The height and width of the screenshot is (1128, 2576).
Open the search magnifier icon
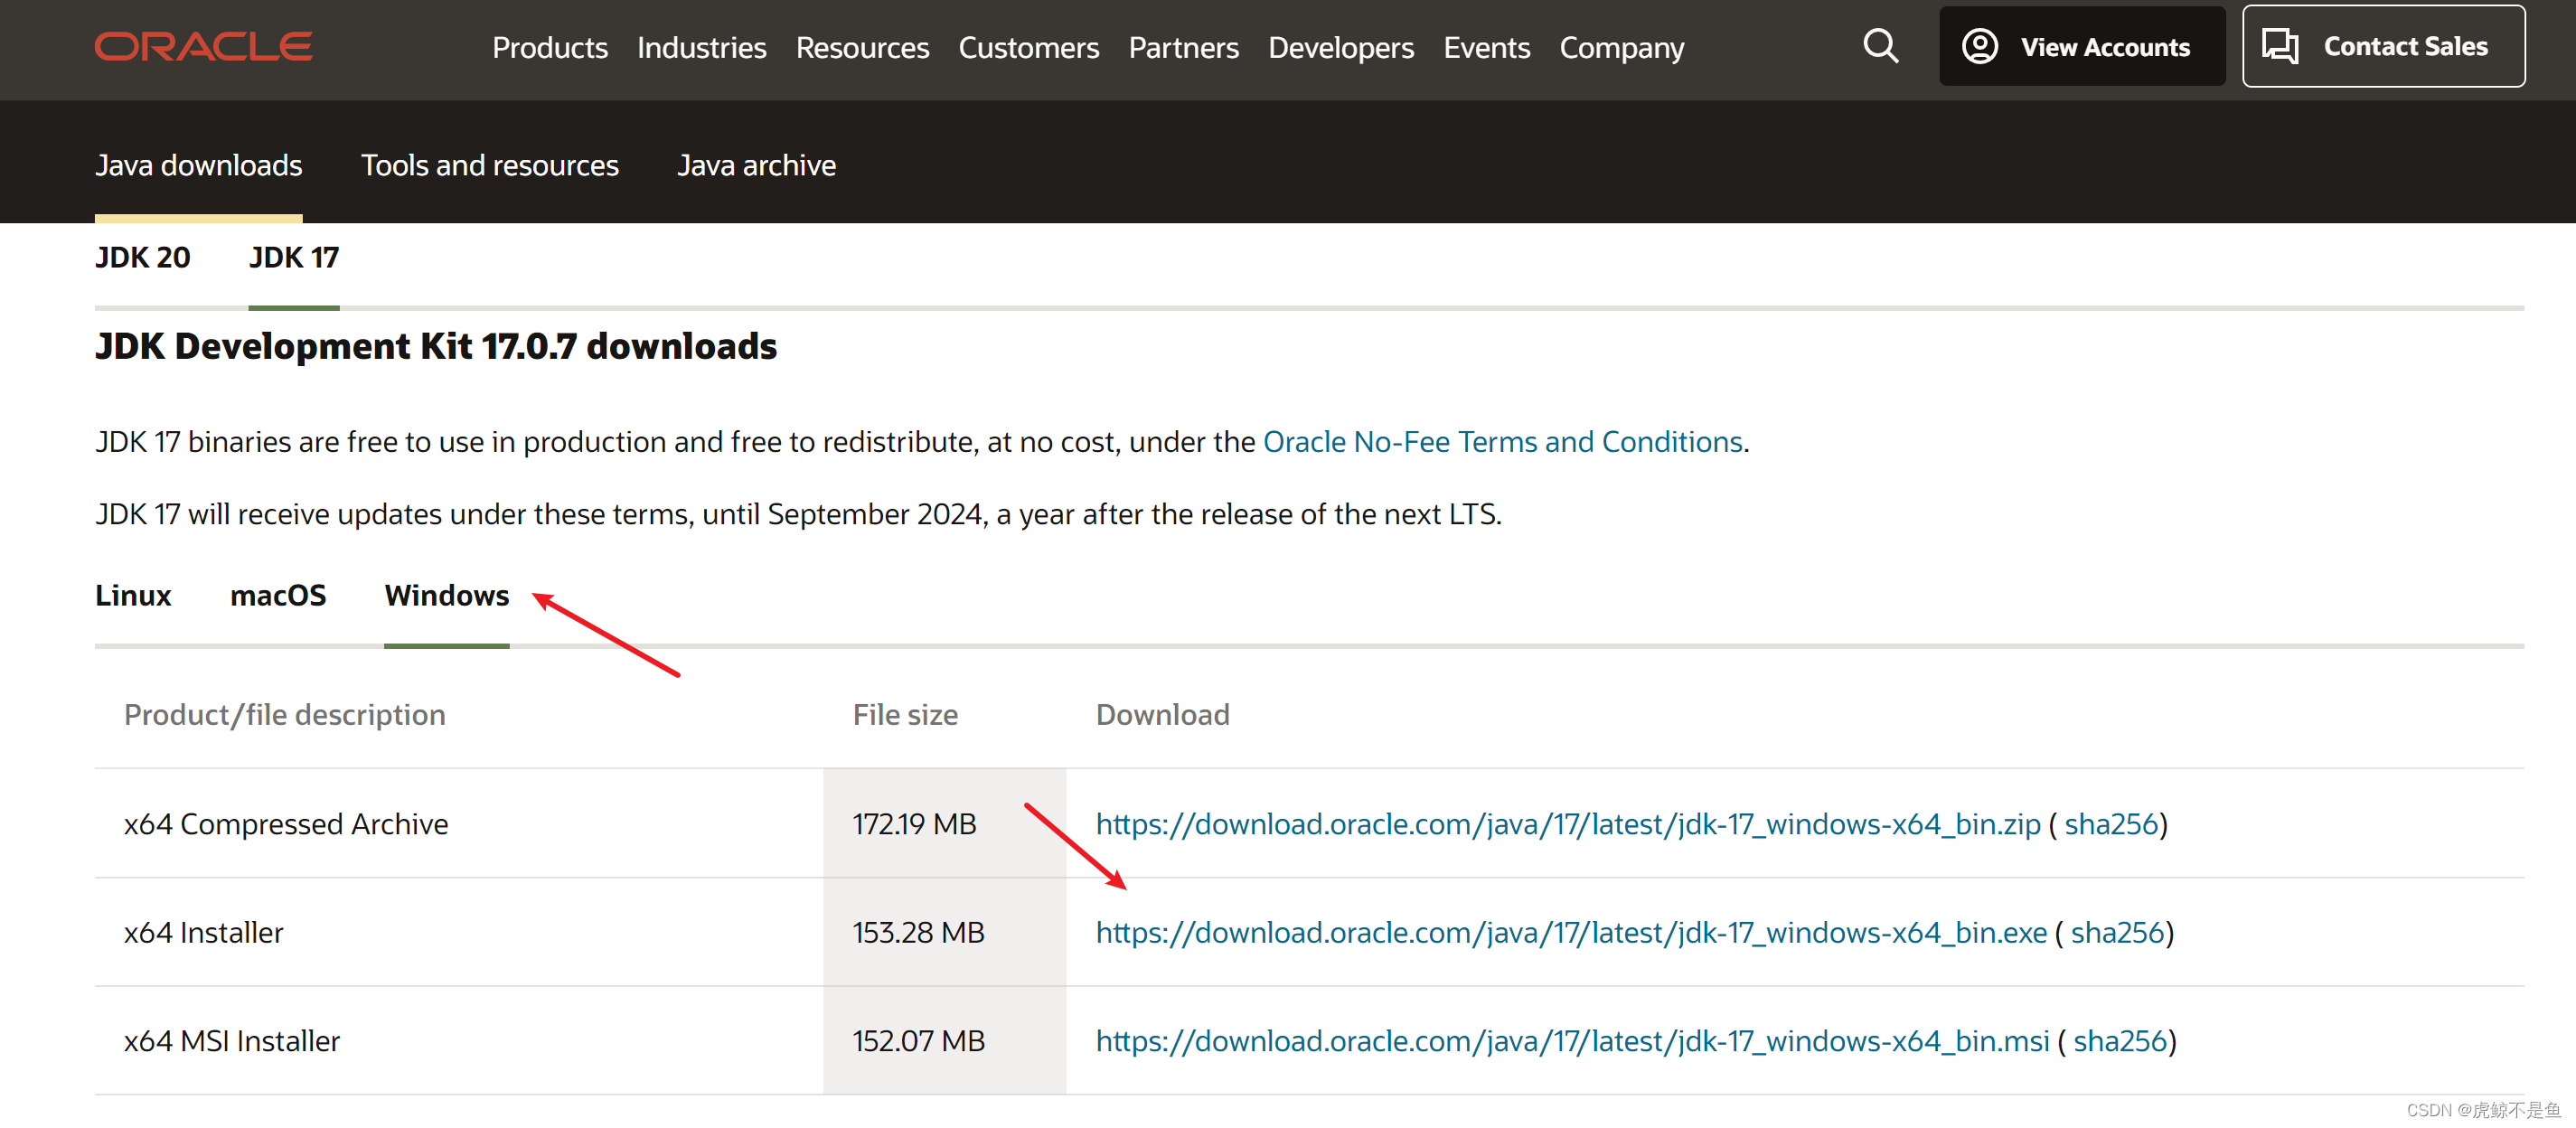click(1880, 46)
